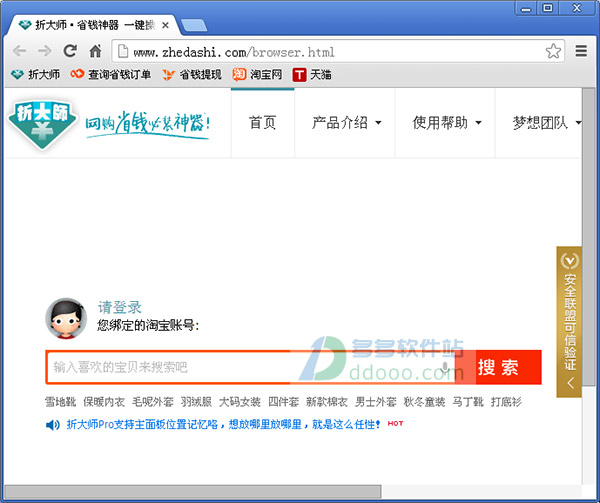Search the keyword 毛呢外套

(153, 402)
